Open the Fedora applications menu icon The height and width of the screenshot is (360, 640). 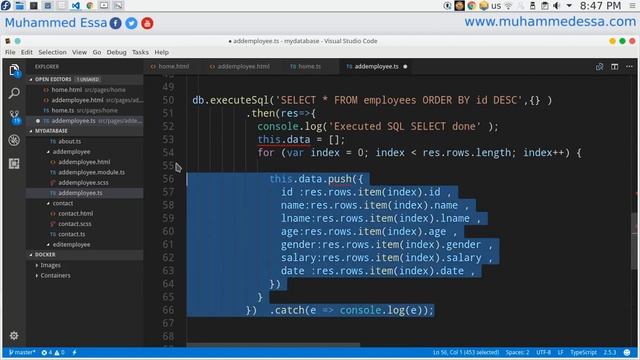tap(6, 6)
